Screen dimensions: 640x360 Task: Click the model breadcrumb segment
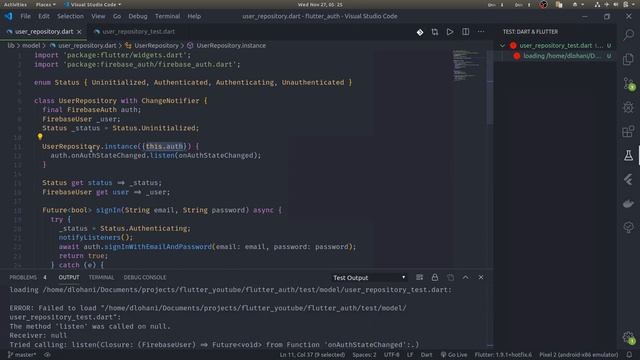31,46
